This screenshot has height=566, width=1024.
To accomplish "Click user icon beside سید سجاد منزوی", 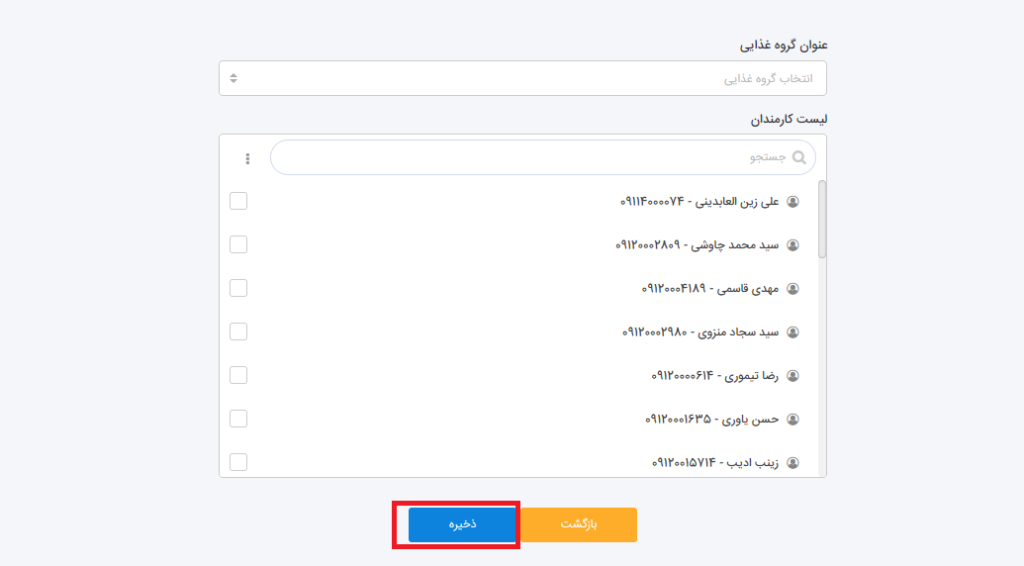I will (794, 332).
